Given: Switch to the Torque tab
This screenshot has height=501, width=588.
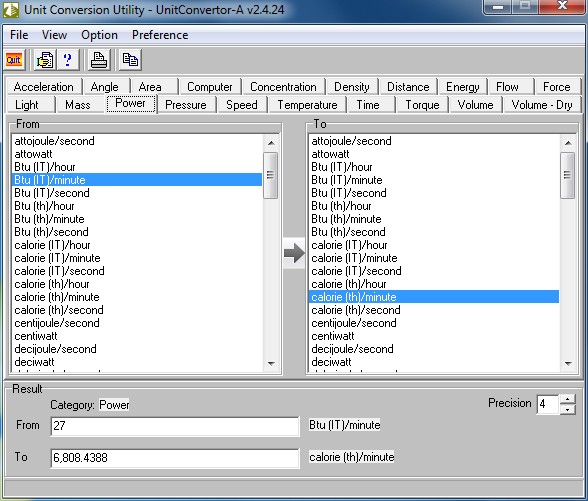Looking at the screenshot, I should pyautogui.click(x=422, y=105).
